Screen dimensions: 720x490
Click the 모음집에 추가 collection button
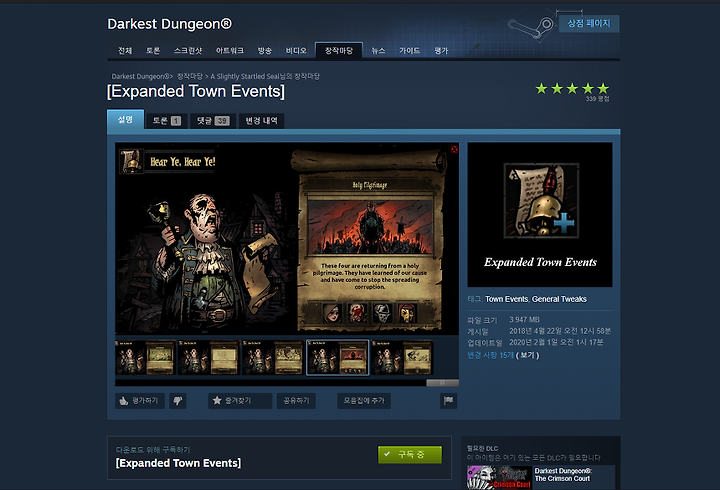(364, 401)
